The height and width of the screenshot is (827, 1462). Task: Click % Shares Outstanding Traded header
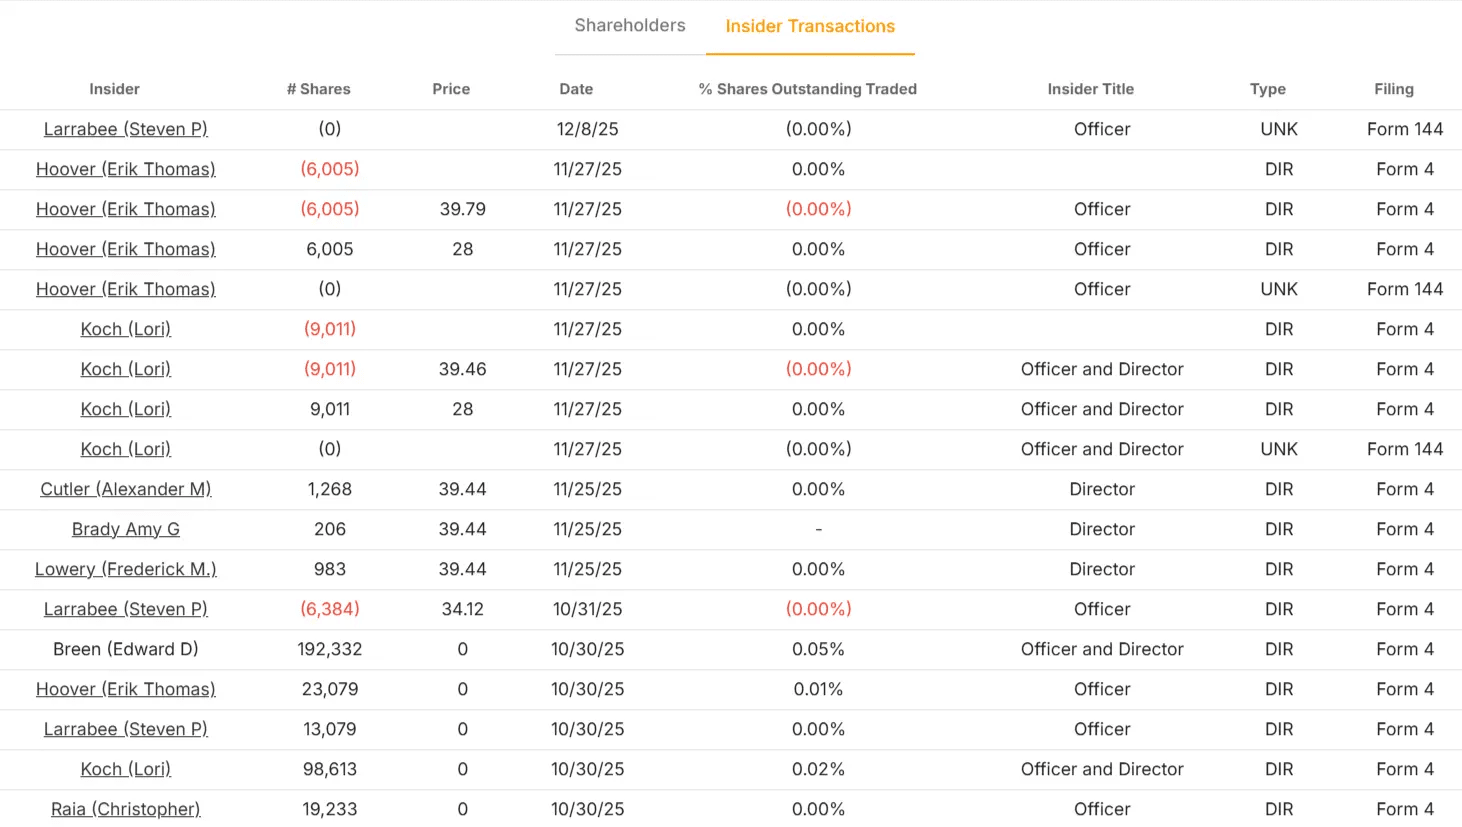pyautogui.click(x=808, y=89)
